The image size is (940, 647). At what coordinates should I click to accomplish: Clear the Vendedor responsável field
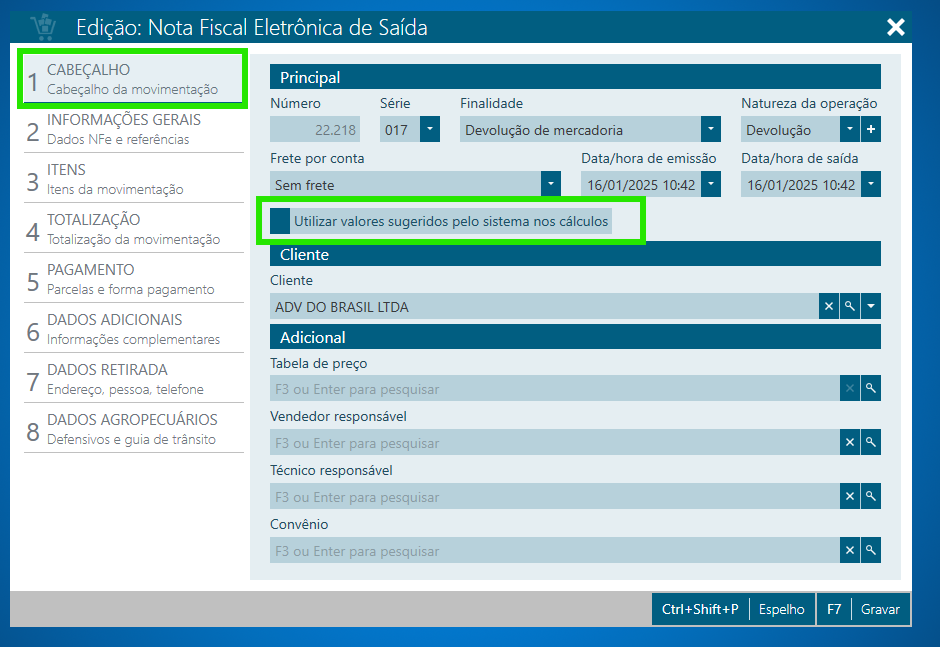pyautogui.click(x=850, y=443)
